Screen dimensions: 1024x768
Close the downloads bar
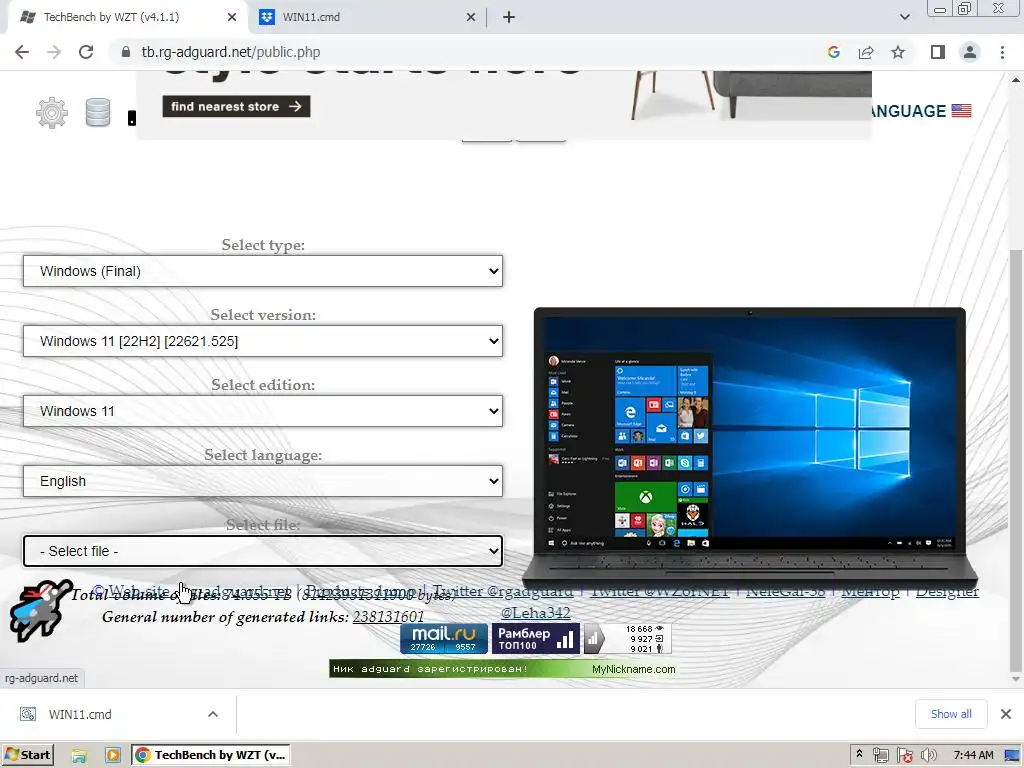[1006, 714]
